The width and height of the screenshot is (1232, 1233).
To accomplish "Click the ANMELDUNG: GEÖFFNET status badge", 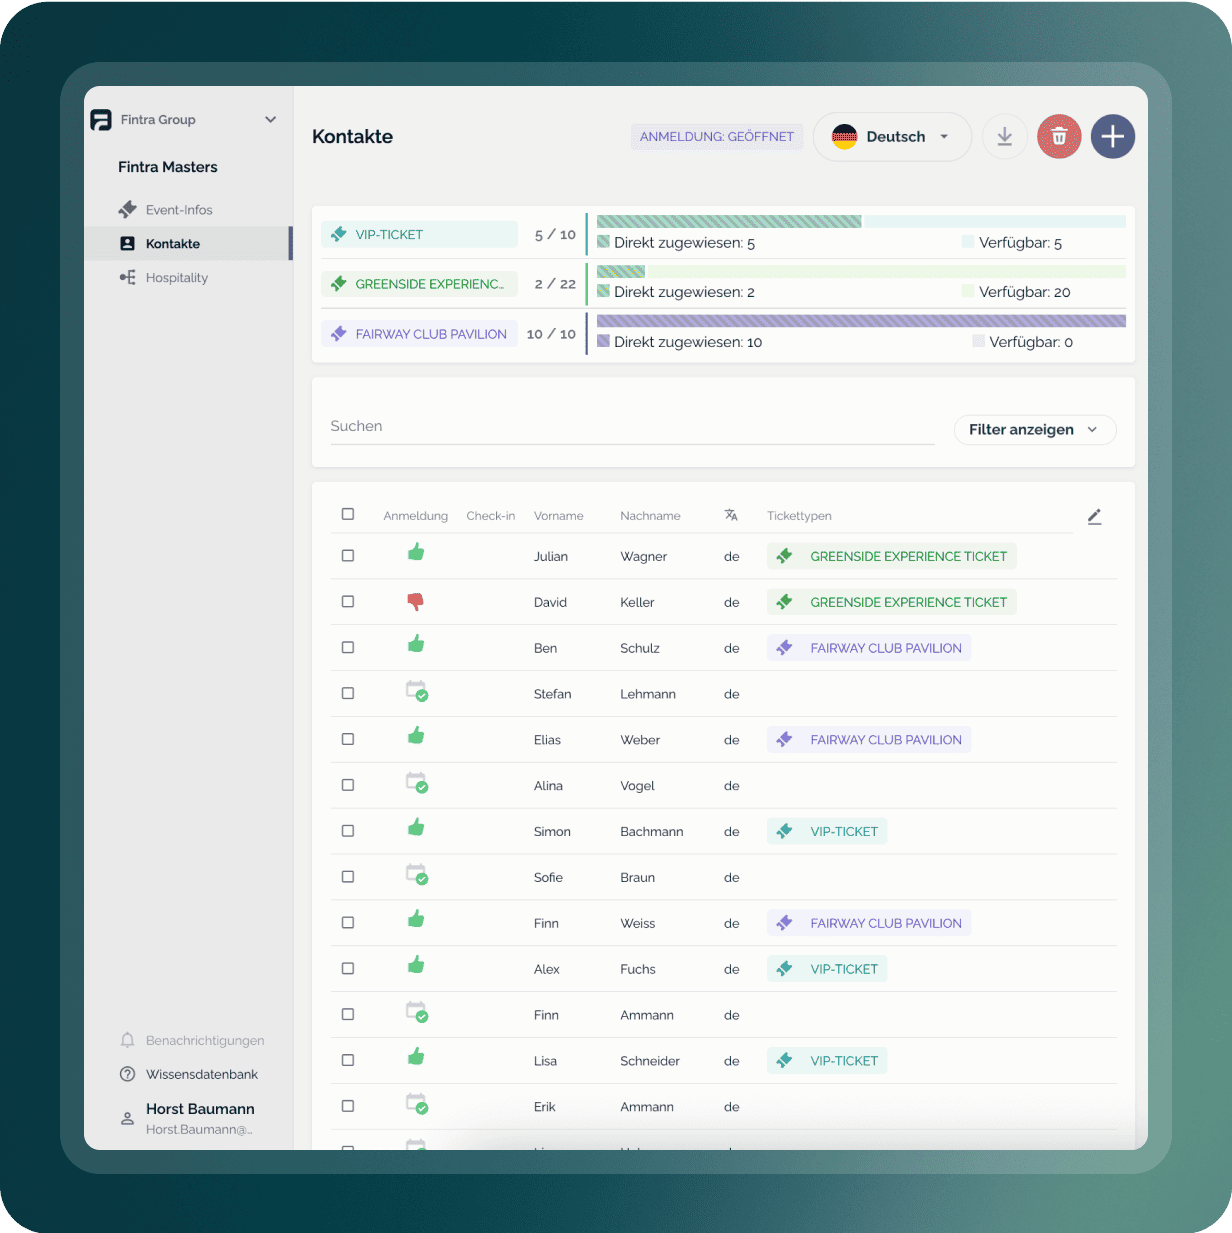I will click(717, 137).
